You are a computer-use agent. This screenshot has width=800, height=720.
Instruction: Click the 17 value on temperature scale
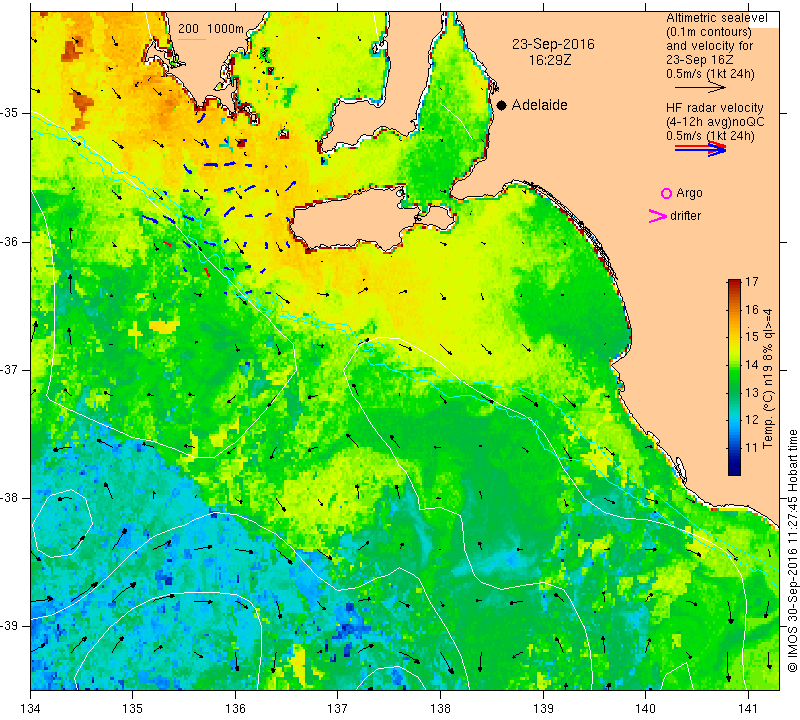752,282
